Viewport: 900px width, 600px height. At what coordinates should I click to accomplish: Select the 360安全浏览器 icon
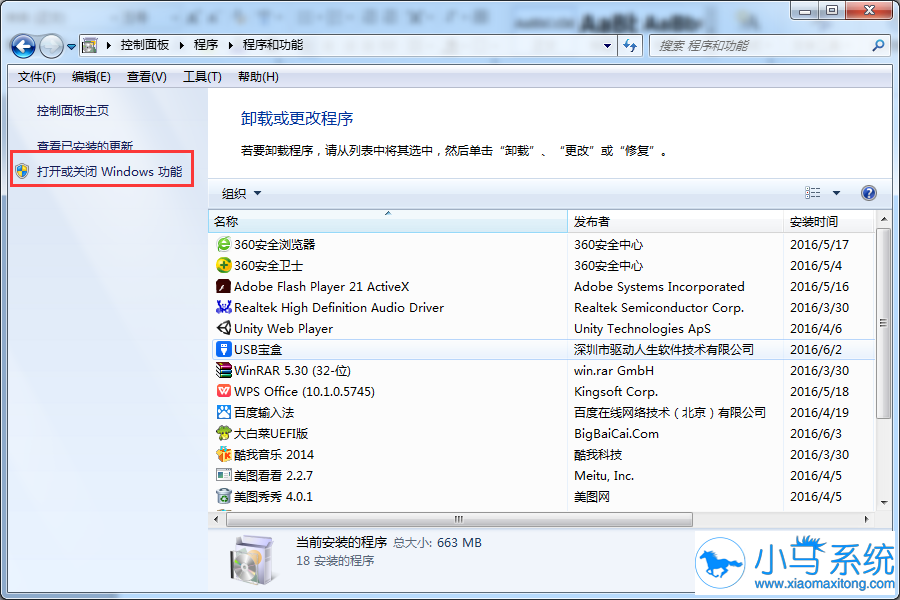point(223,244)
